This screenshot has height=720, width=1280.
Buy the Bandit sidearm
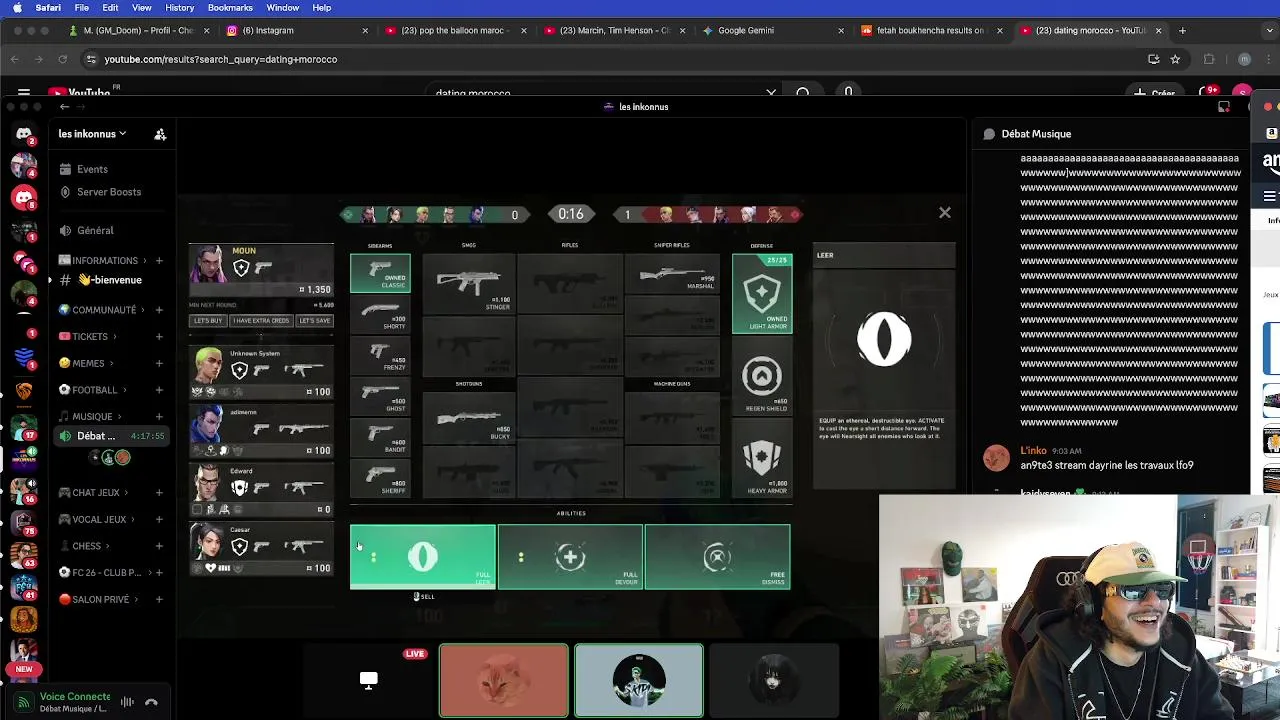point(380,437)
